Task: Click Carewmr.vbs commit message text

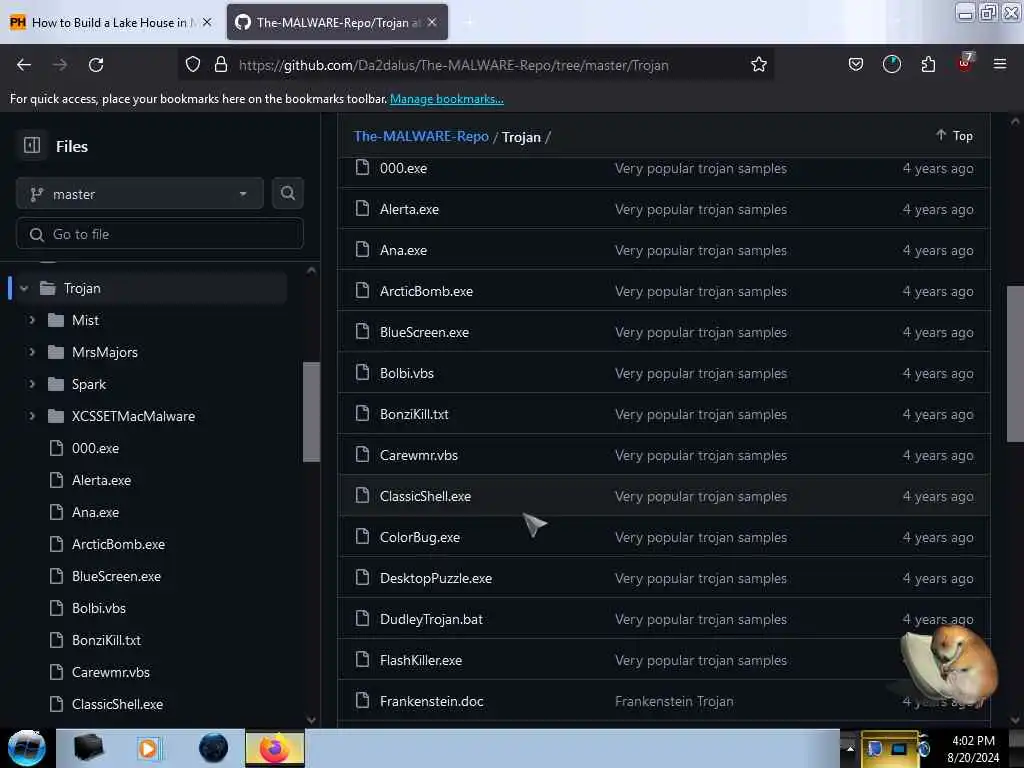Action: [x=701, y=455]
